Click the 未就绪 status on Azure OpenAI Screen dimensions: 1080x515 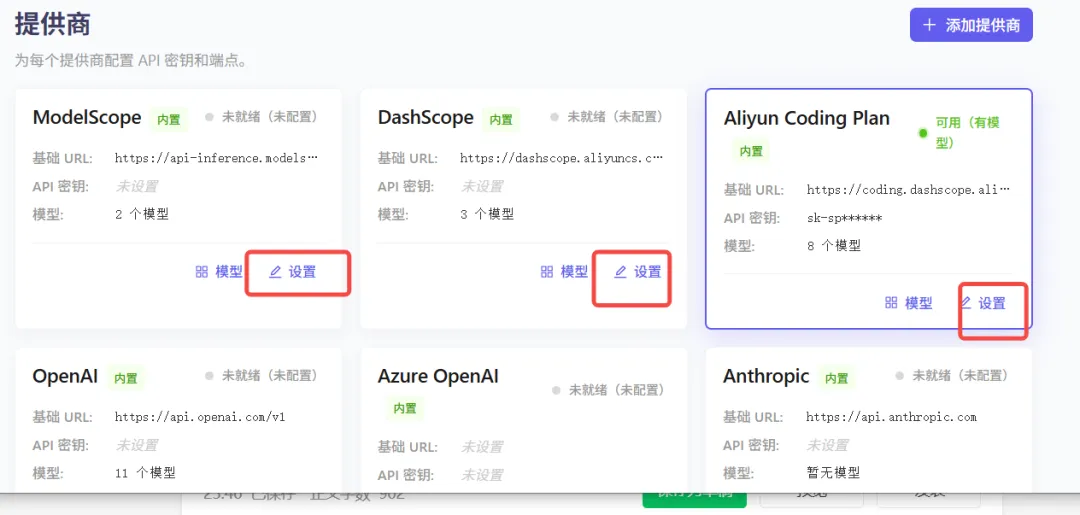pyautogui.click(x=610, y=390)
